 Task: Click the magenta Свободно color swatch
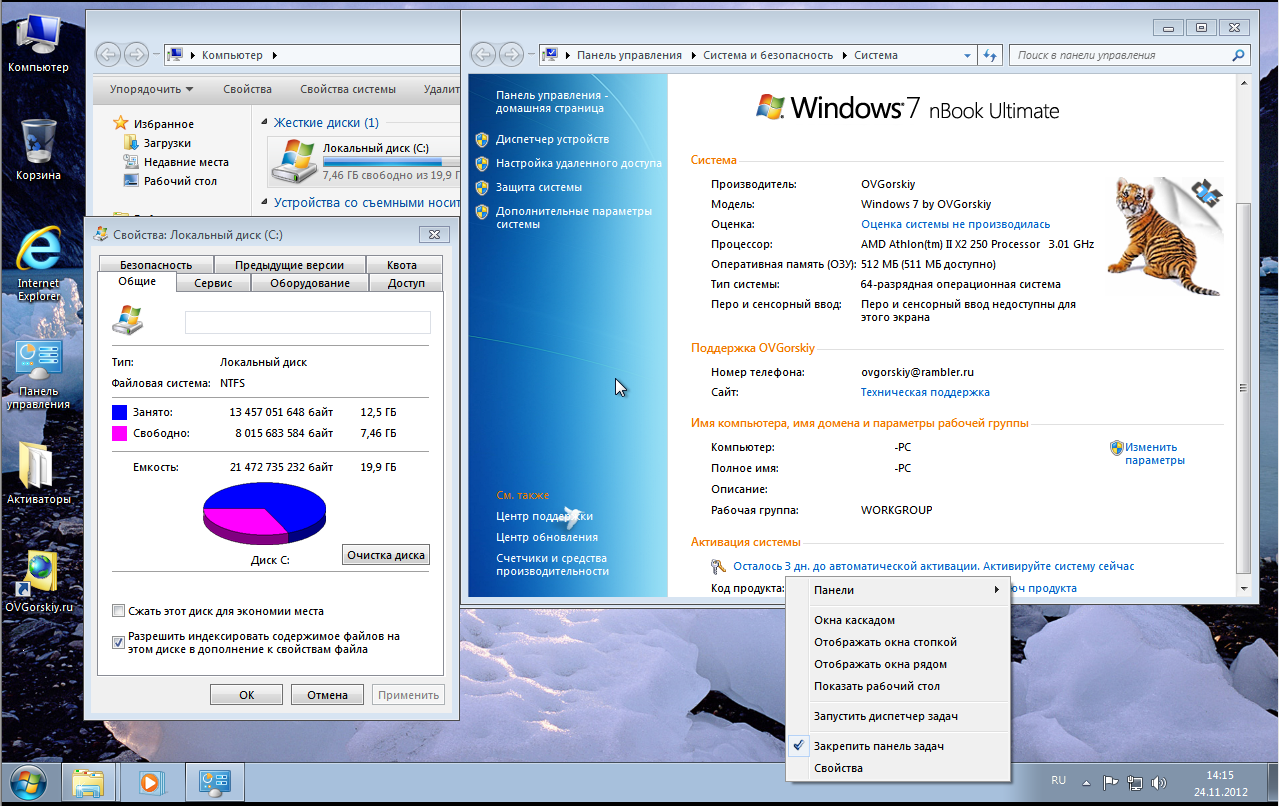coord(120,433)
